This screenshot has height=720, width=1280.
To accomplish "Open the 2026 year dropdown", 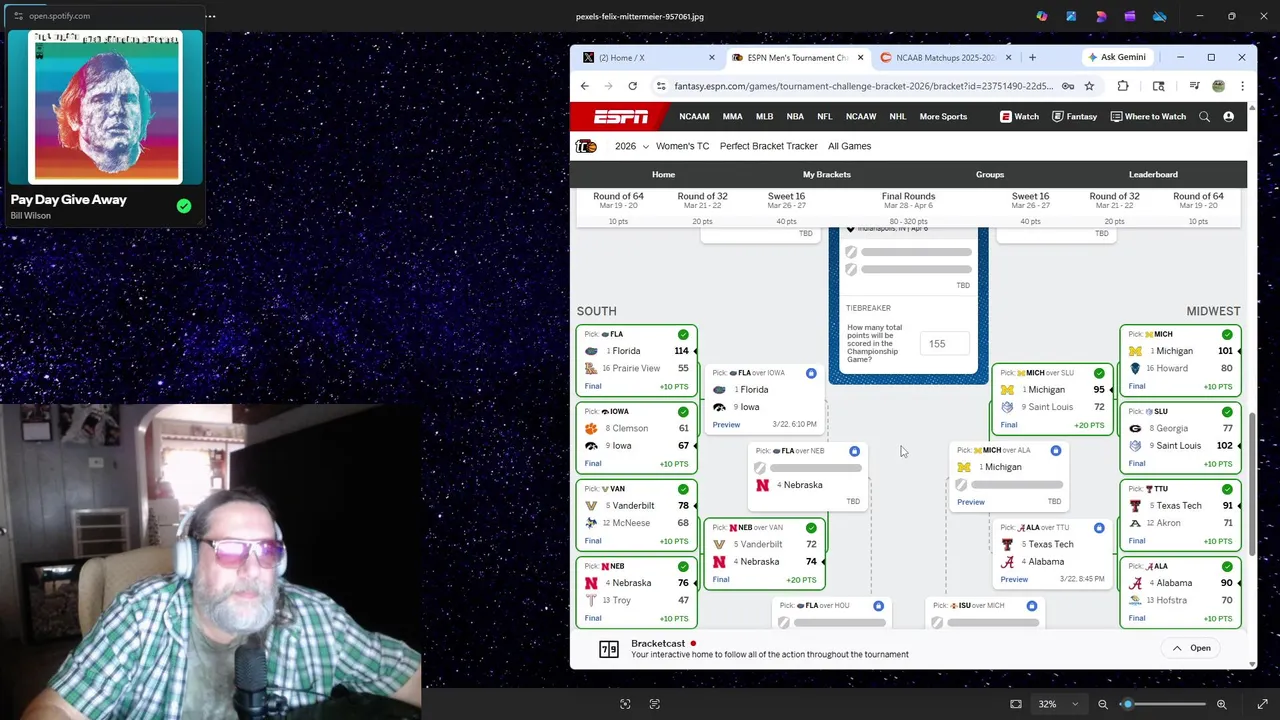I will click(631, 146).
